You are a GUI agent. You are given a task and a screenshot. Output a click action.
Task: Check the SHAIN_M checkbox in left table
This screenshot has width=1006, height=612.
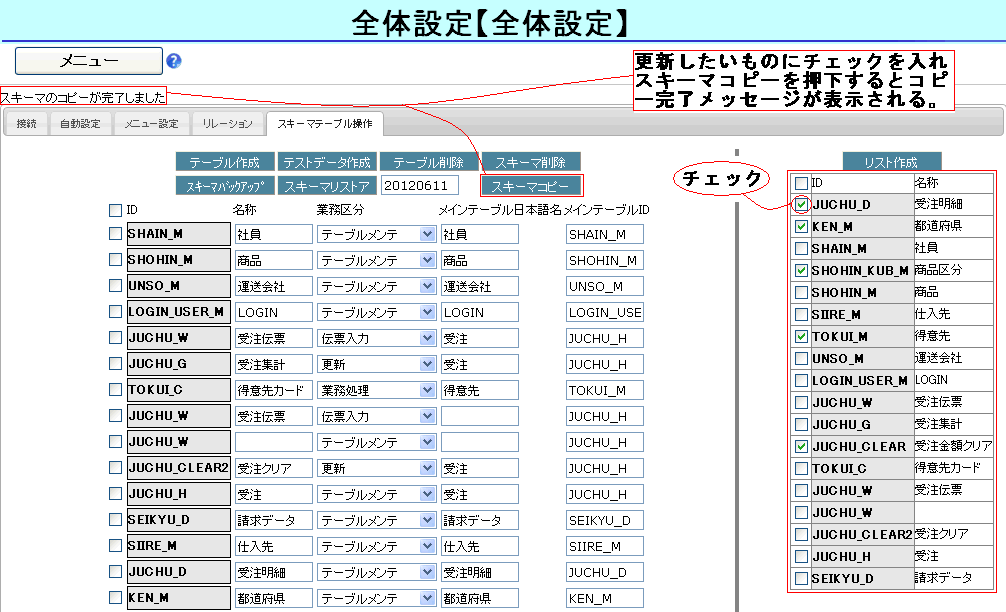coord(115,234)
